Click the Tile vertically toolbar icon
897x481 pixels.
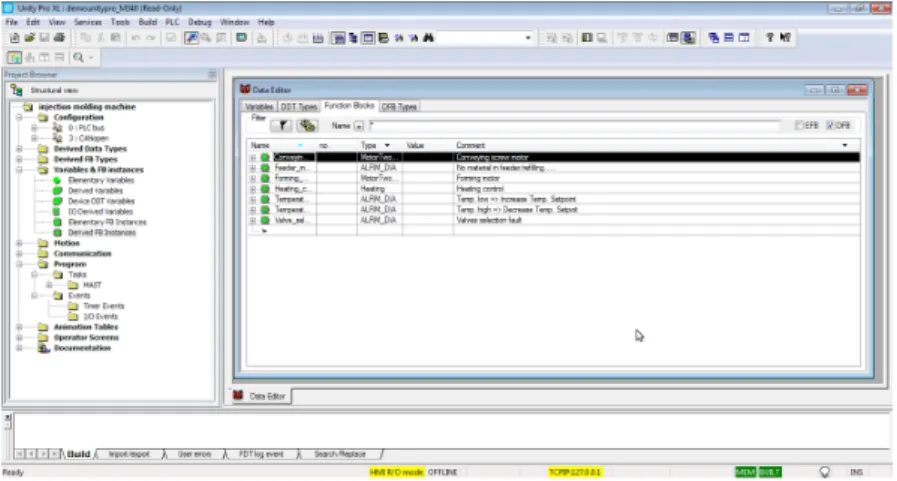(744, 38)
